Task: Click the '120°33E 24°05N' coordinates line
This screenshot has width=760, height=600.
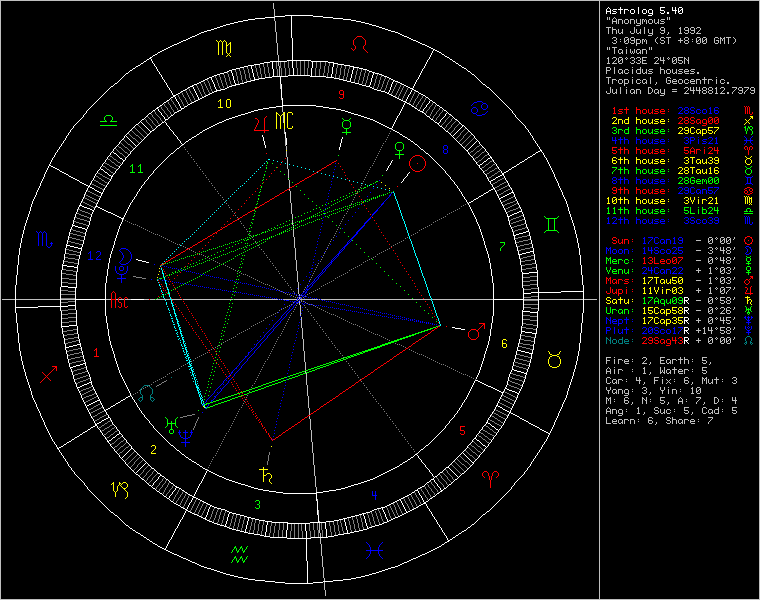Action: coord(648,61)
